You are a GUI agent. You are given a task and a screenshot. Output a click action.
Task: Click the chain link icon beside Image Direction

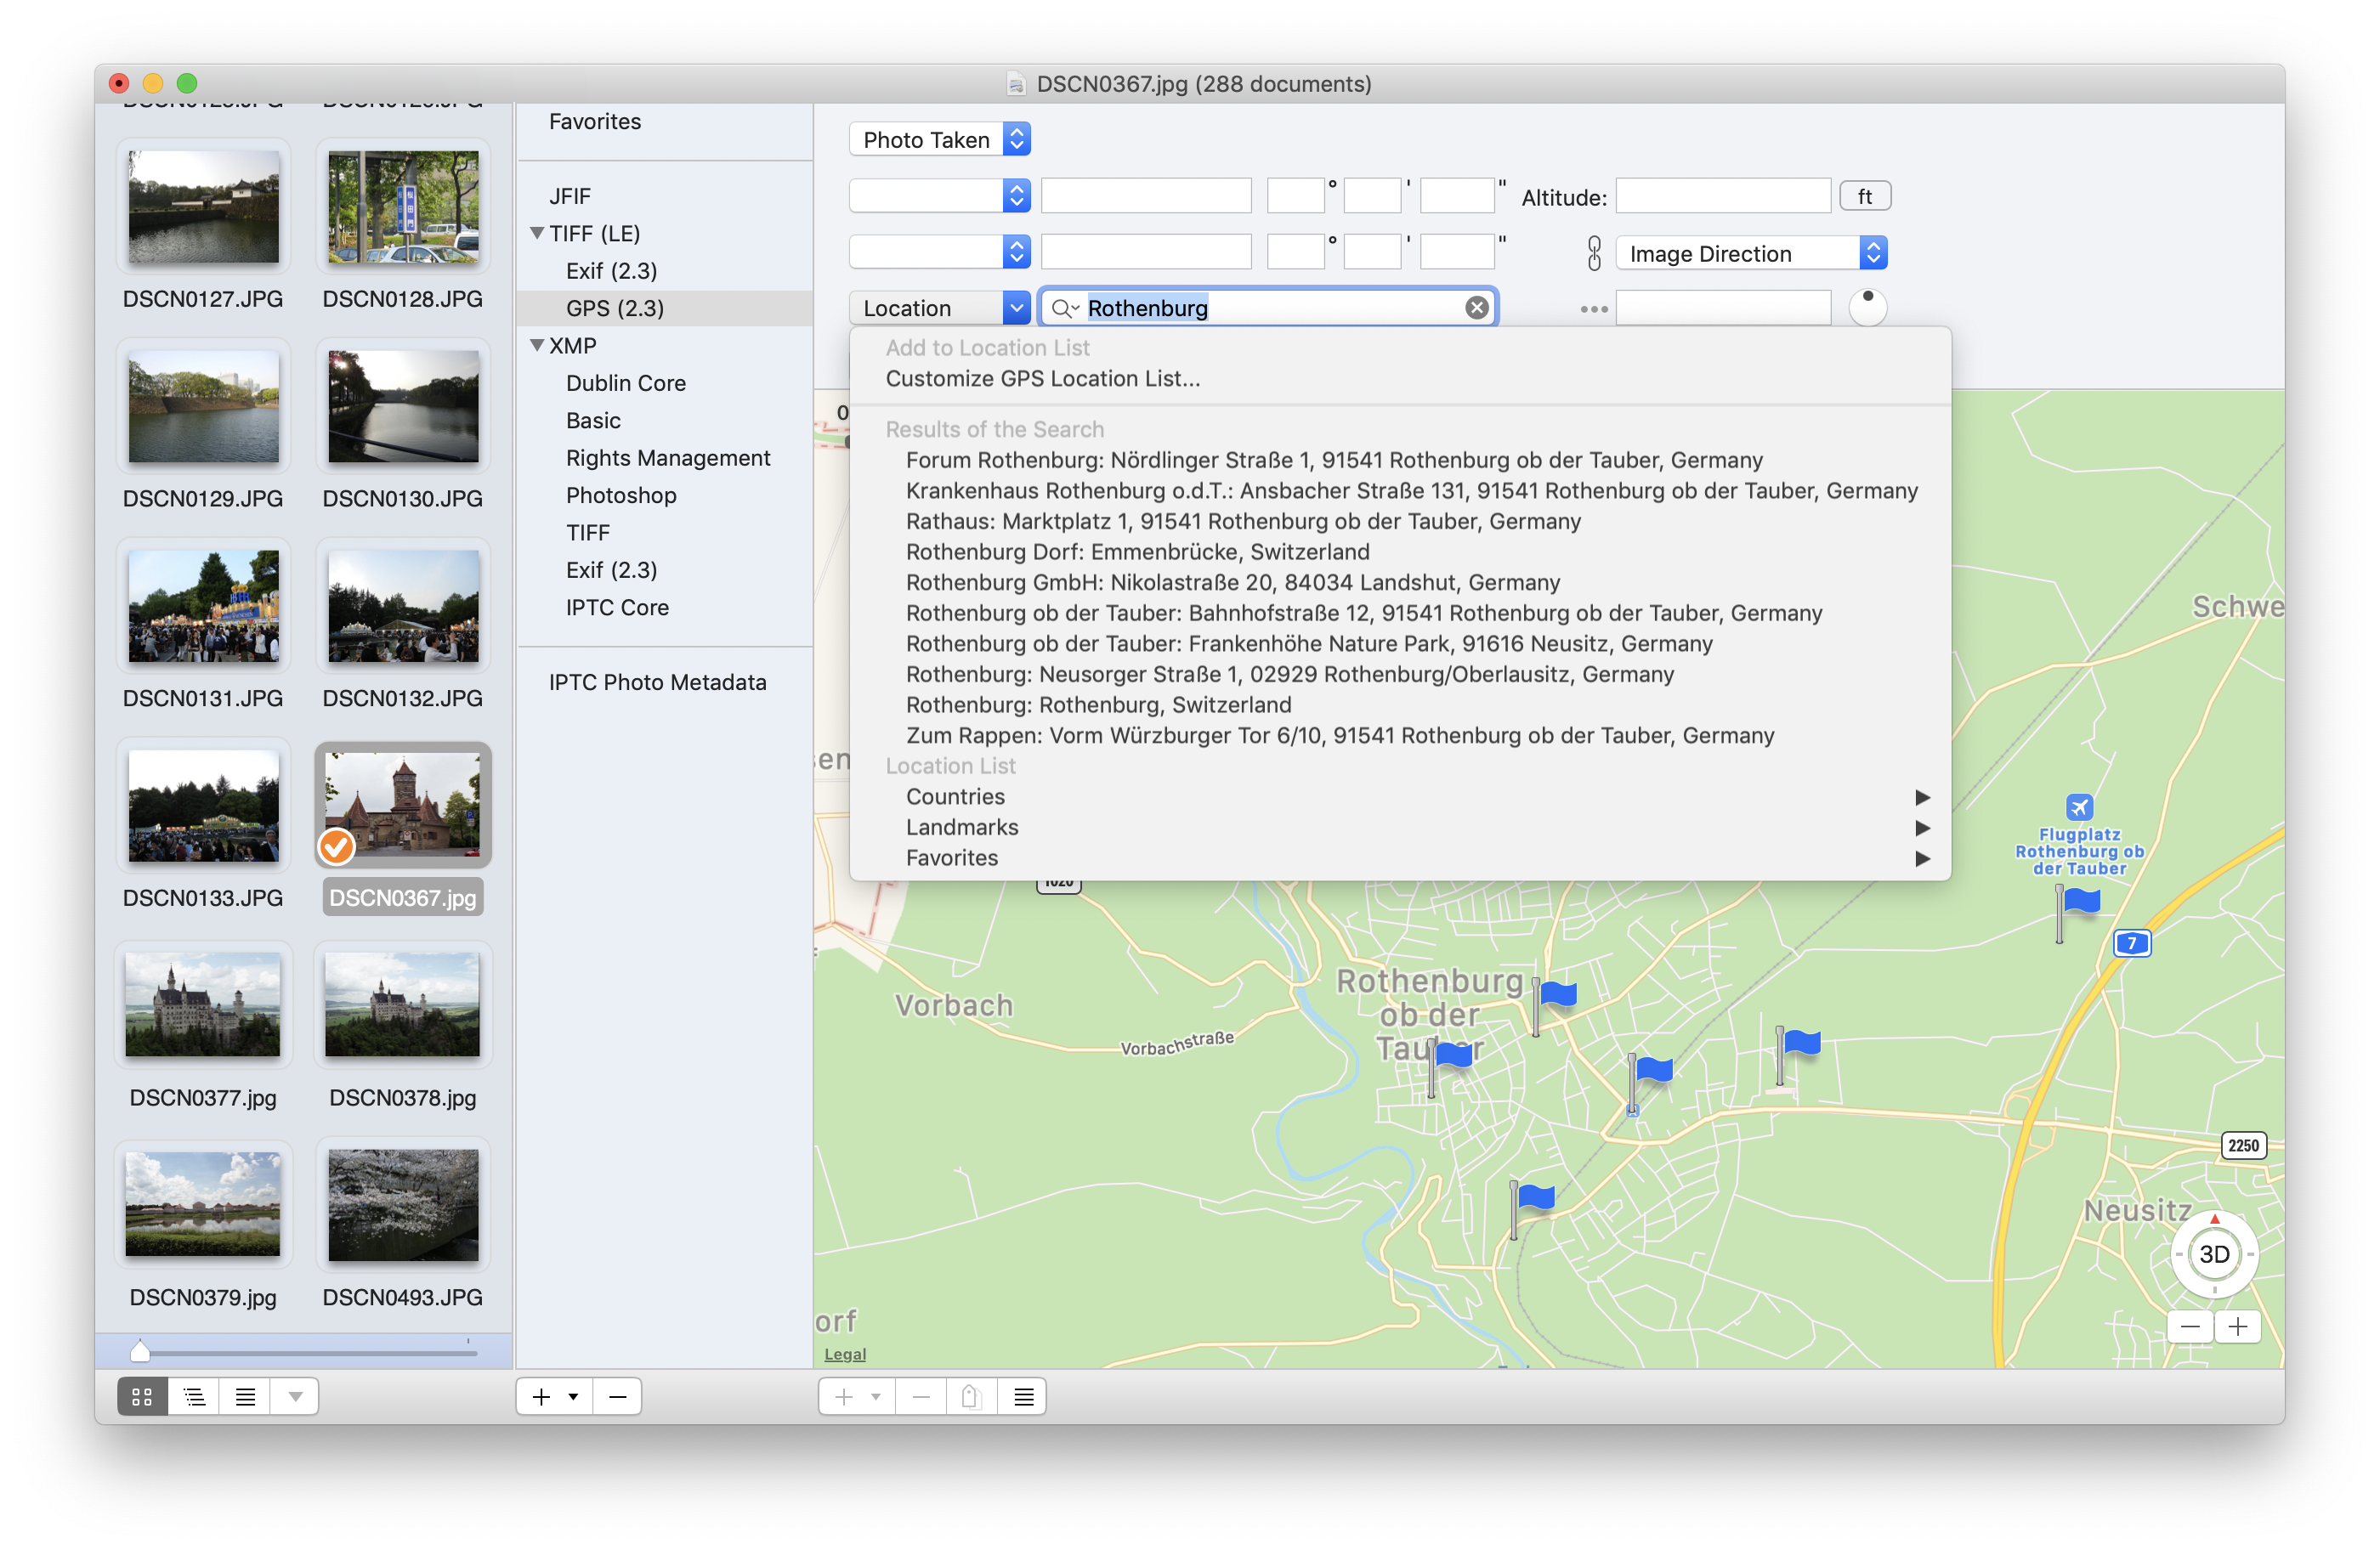[x=1594, y=254]
